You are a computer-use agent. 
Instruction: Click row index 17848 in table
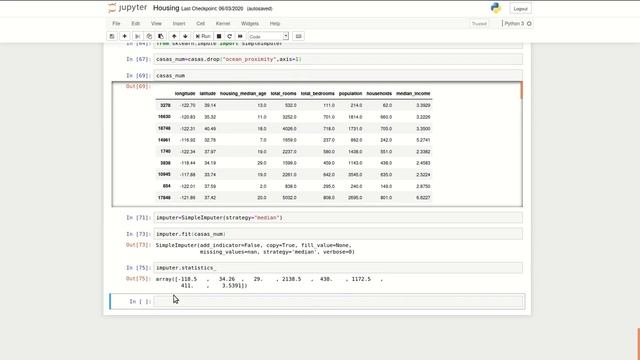(x=164, y=198)
